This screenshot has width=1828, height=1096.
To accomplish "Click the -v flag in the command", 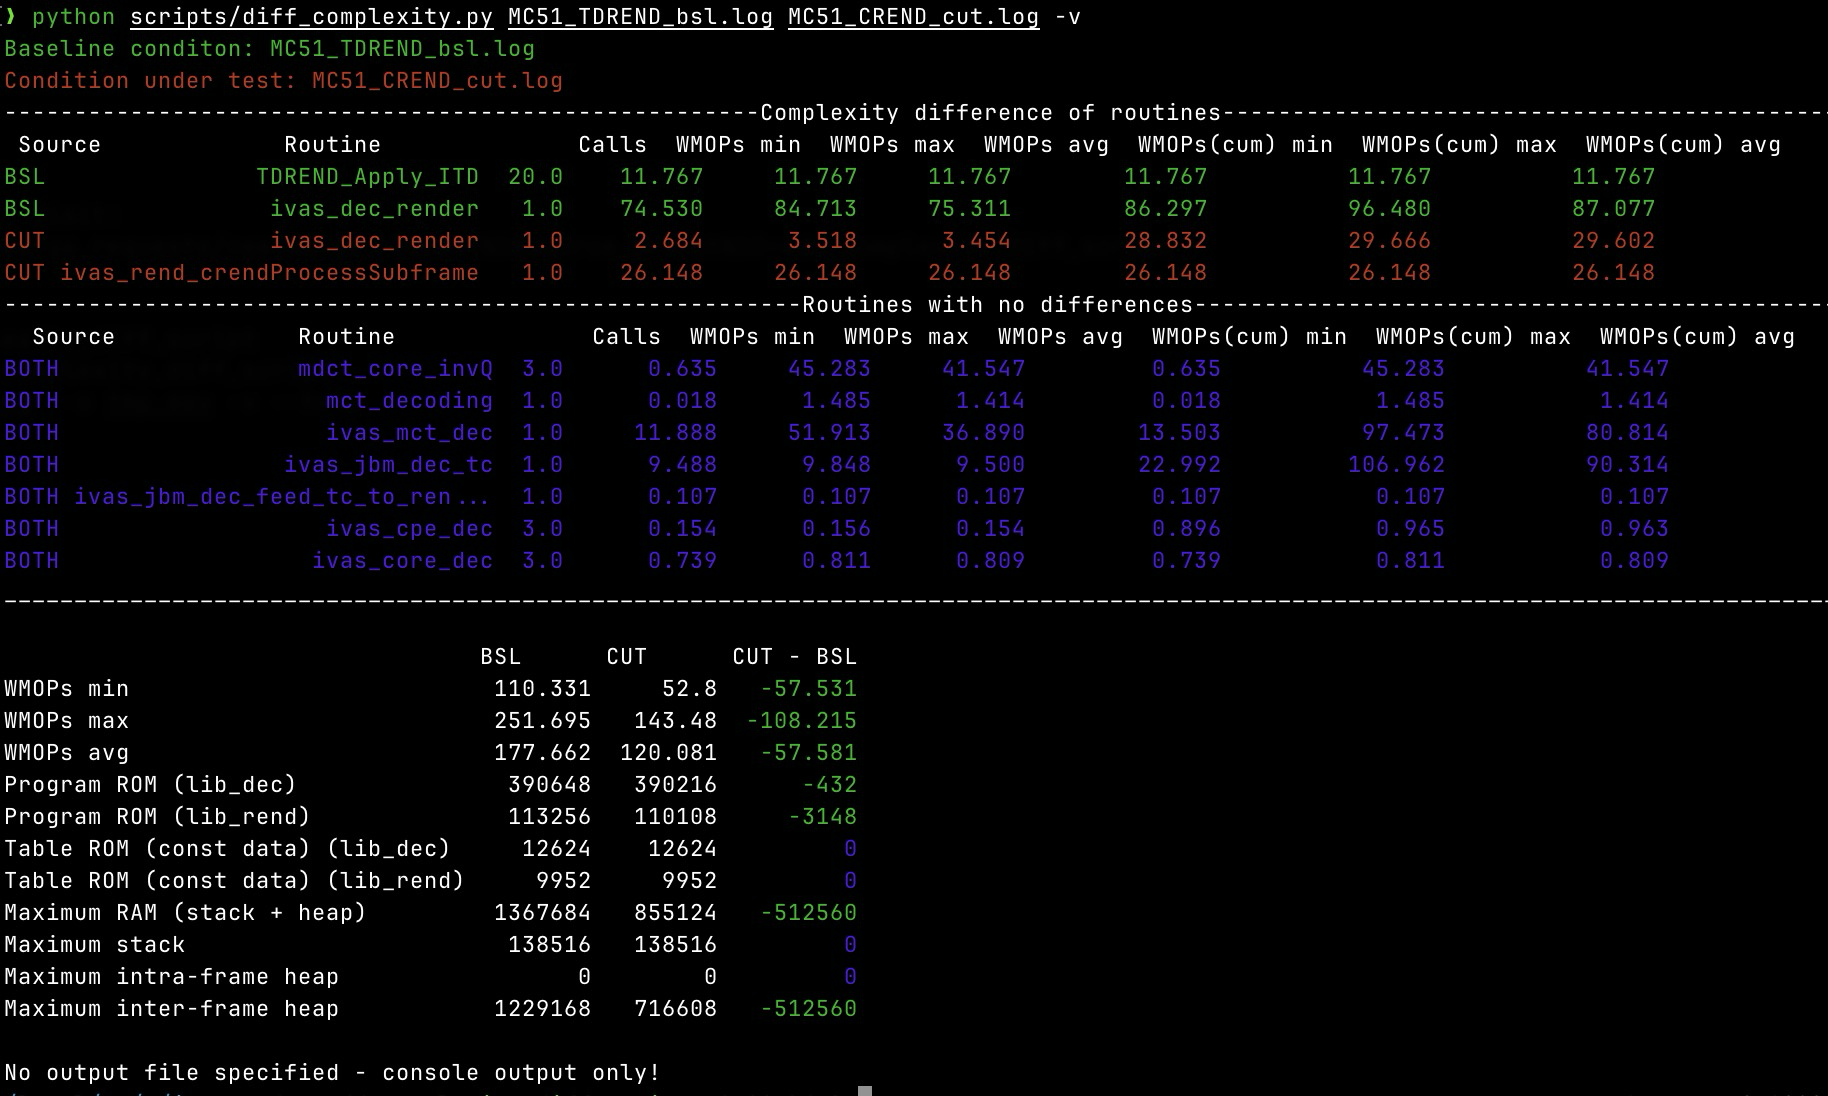I will point(1067,17).
